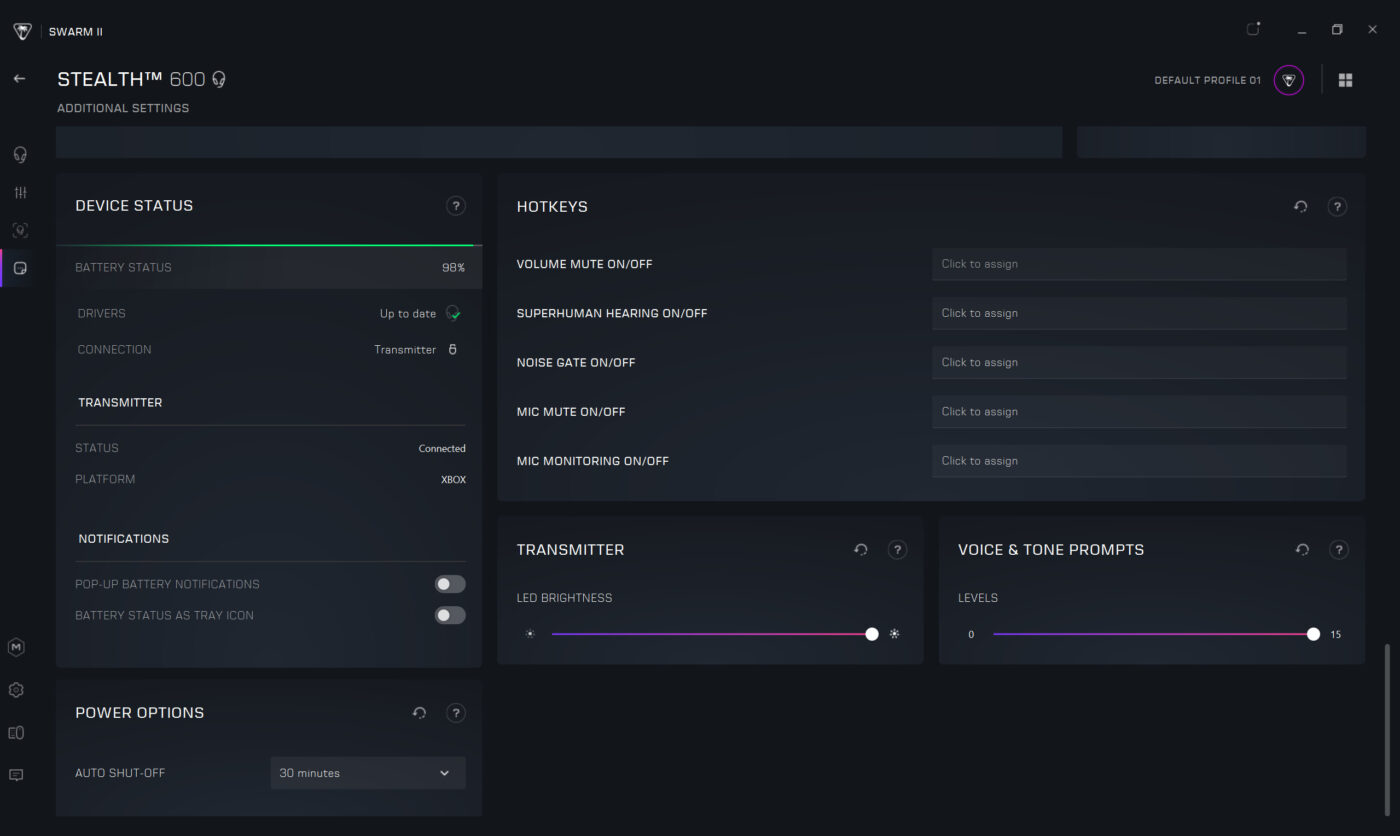This screenshot has height=836, width=1400.
Task: Assign hotkey for Superhuman Hearing On/Off
Action: click(1139, 313)
